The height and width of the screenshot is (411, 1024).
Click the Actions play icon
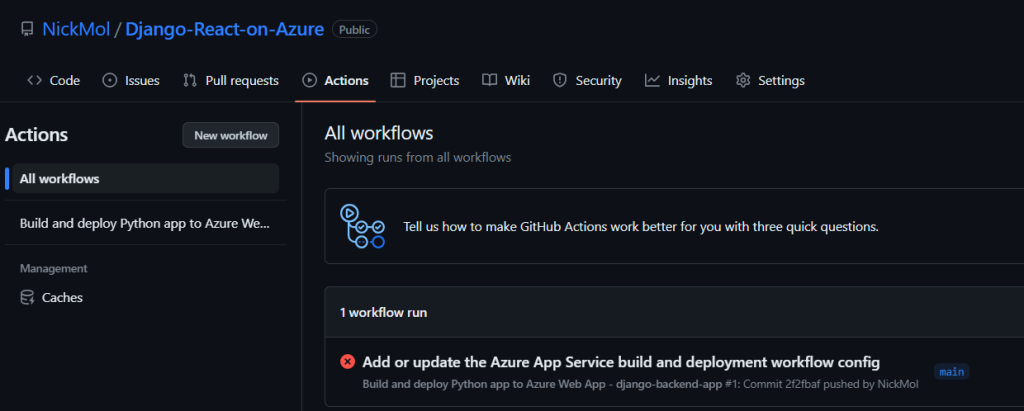click(x=310, y=80)
